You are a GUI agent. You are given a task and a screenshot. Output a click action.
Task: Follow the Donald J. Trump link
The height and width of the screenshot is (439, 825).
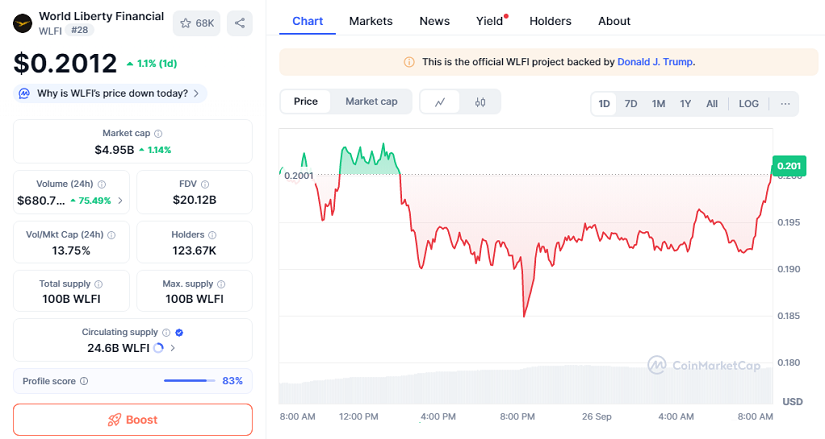(x=655, y=62)
